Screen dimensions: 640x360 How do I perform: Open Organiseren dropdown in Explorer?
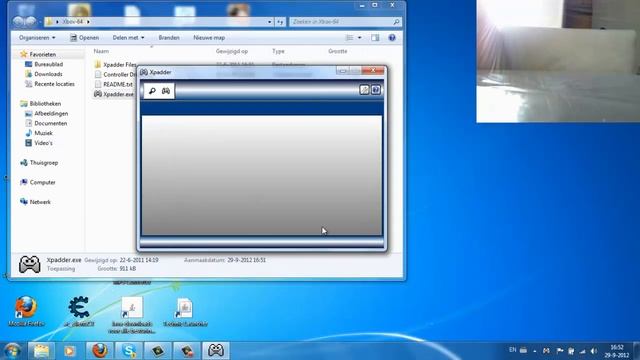[x=37, y=38]
